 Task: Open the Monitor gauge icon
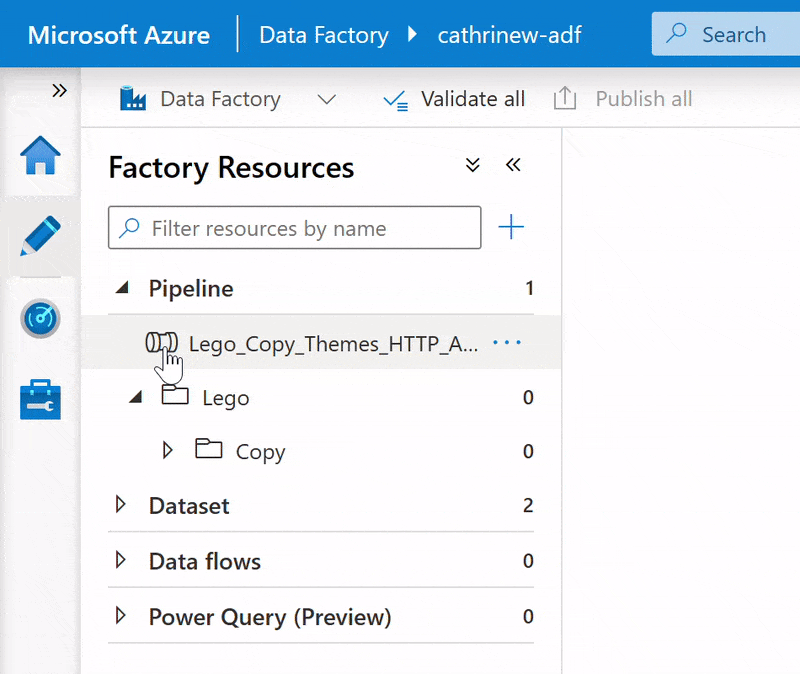40,319
